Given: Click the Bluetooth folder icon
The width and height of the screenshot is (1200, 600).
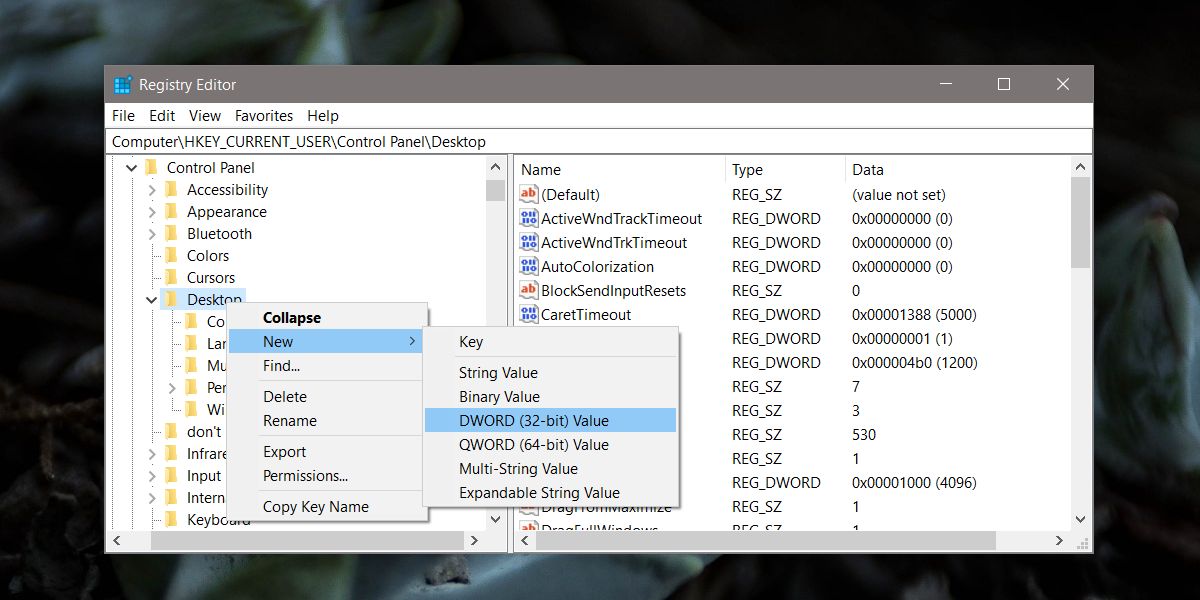Looking at the screenshot, I should tap(171, 233).
